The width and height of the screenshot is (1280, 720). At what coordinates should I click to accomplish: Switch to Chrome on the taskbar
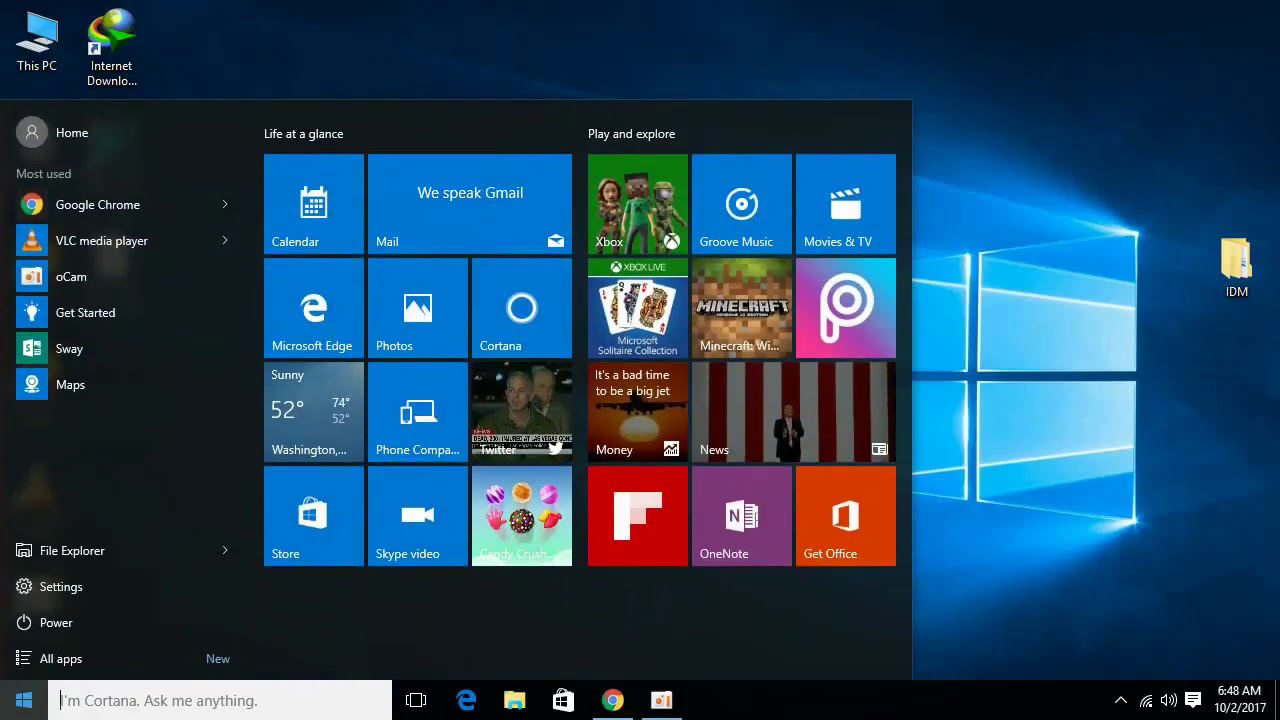coord(612,700)
